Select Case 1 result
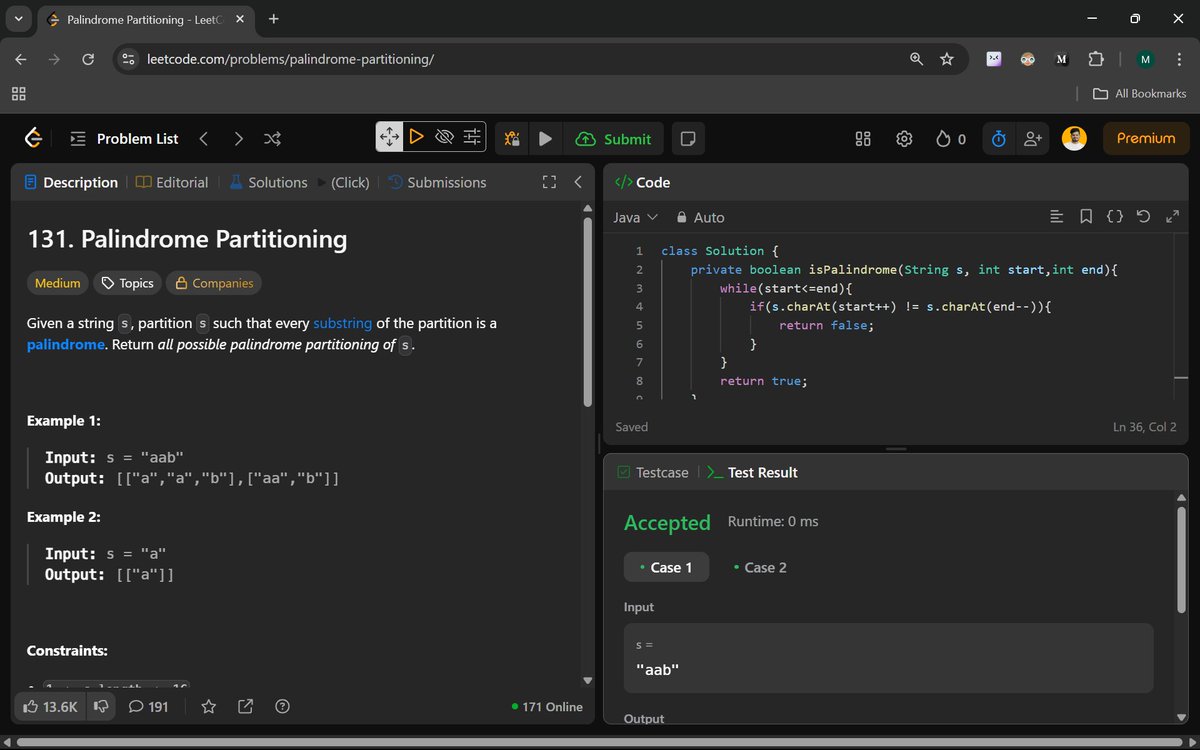1200x750 pixels. [x=666, y=567]
